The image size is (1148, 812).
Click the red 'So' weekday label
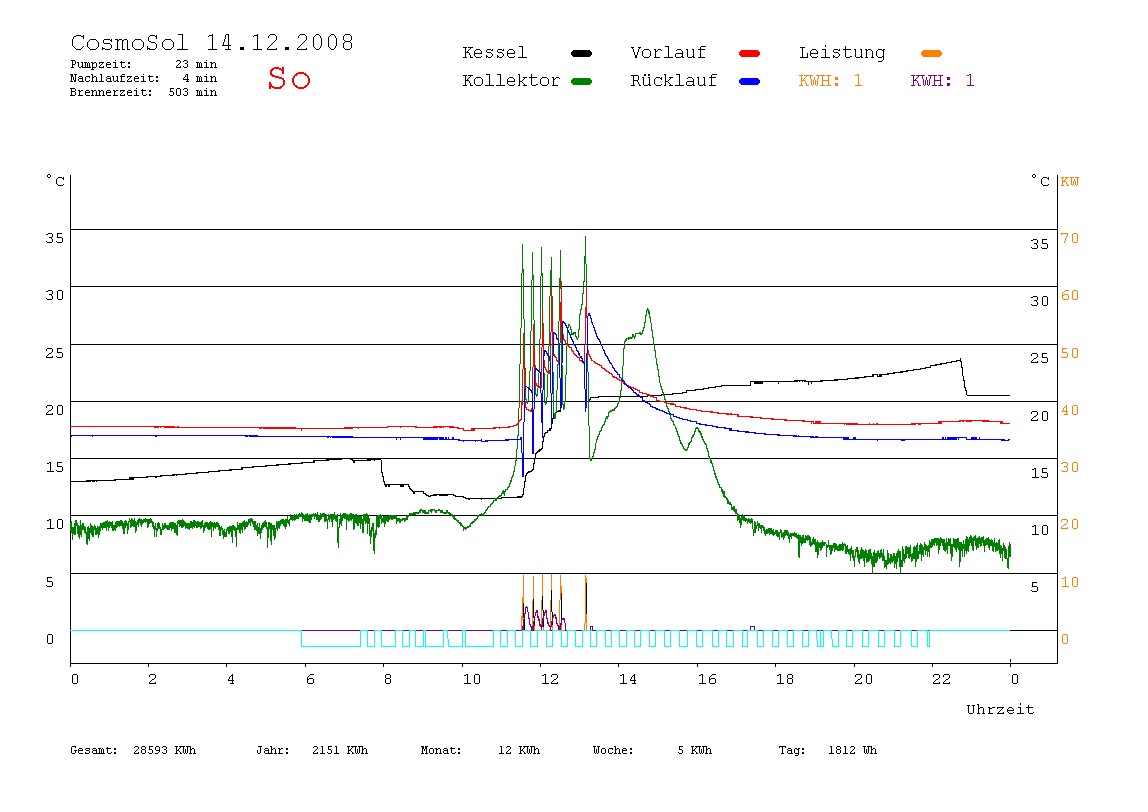pos(289,78)
